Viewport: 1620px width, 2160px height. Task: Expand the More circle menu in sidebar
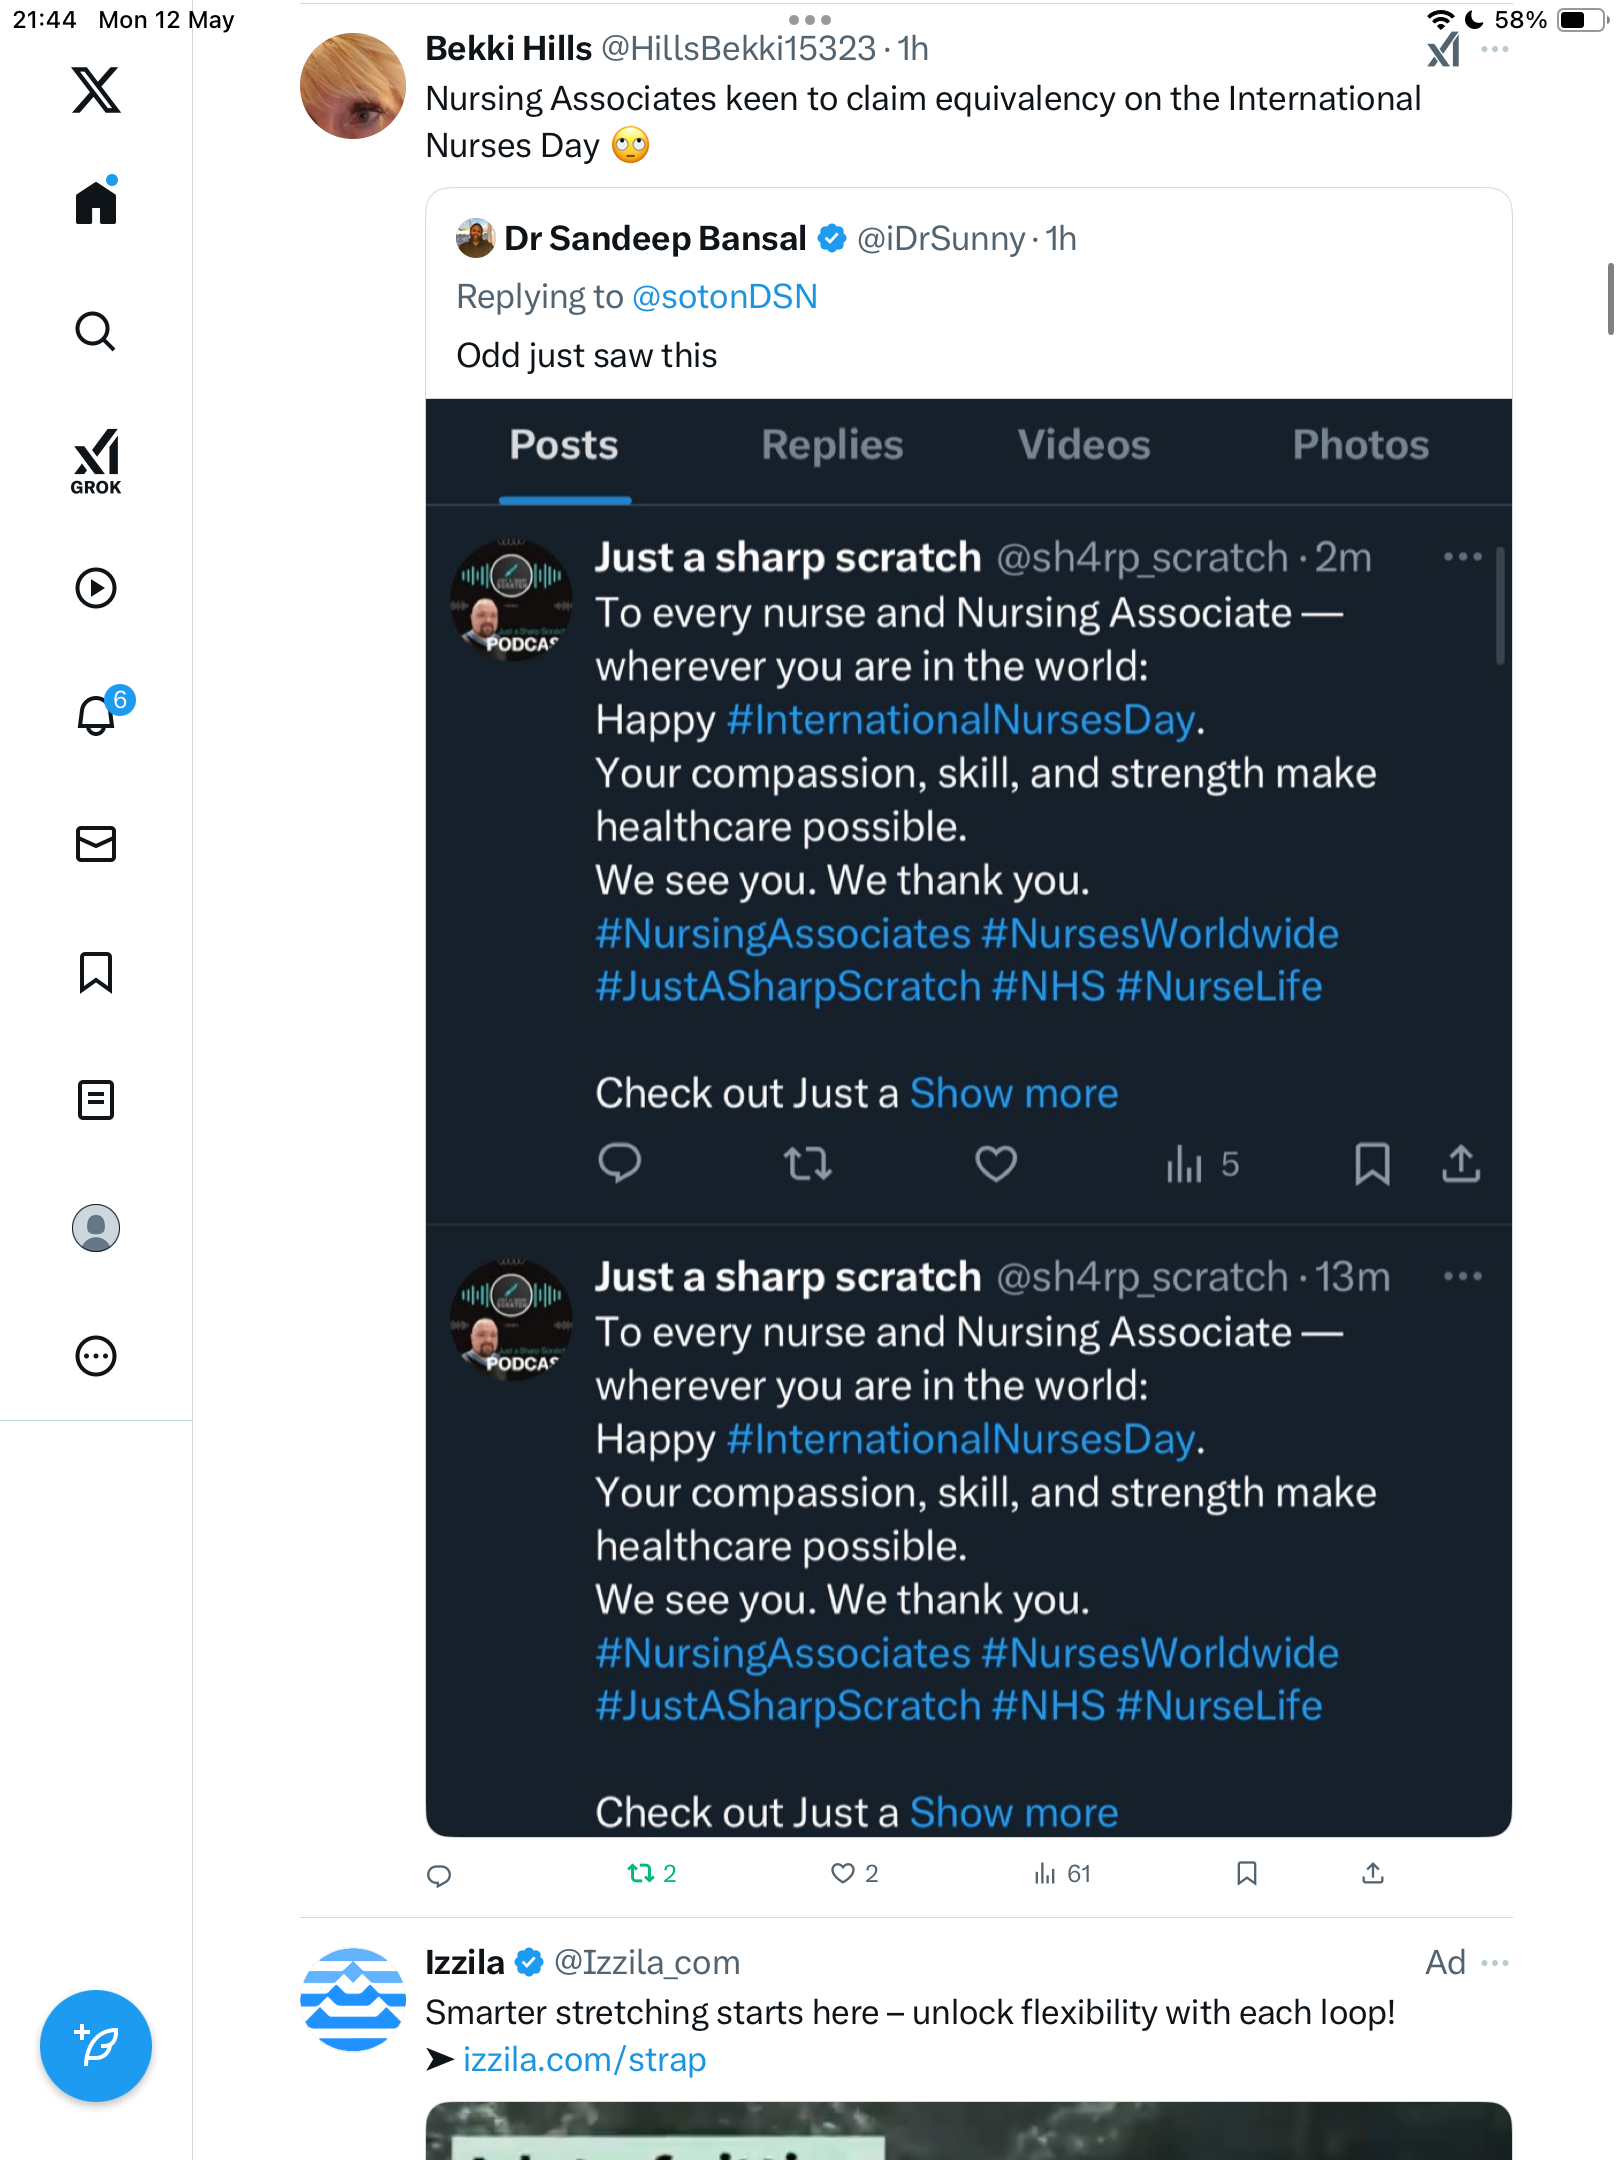pyautogui.click(x=96, y=1356)
